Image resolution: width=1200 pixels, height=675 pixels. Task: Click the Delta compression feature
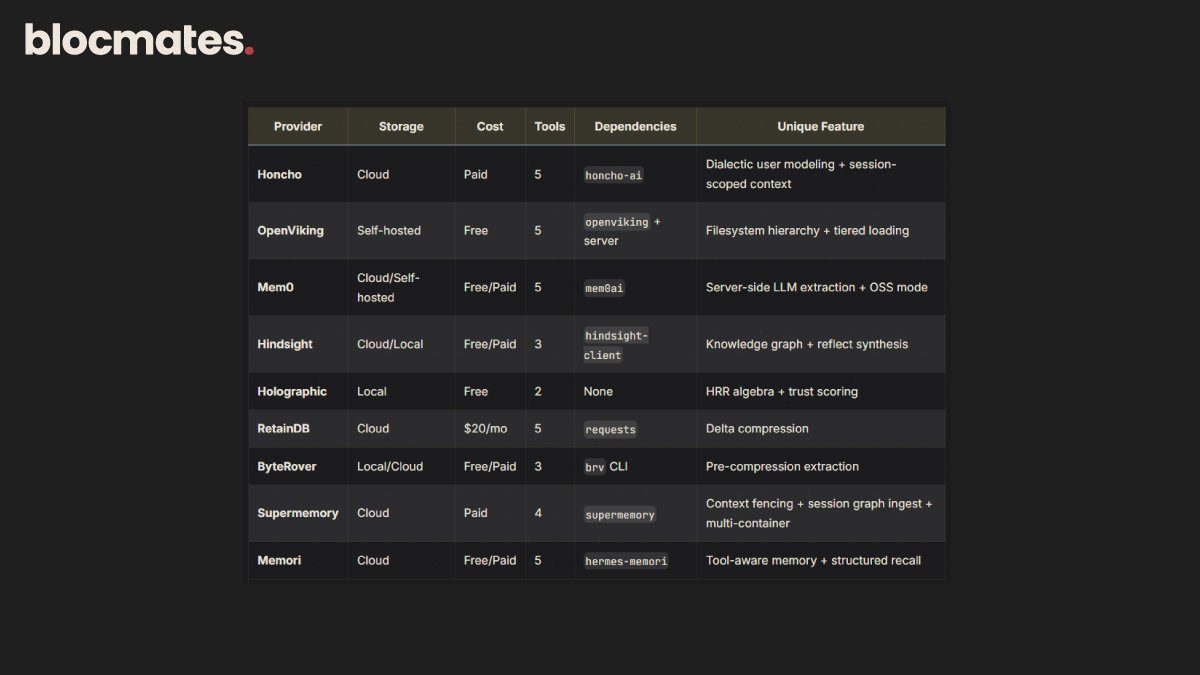pyautogui.click(x=757, y=429)
